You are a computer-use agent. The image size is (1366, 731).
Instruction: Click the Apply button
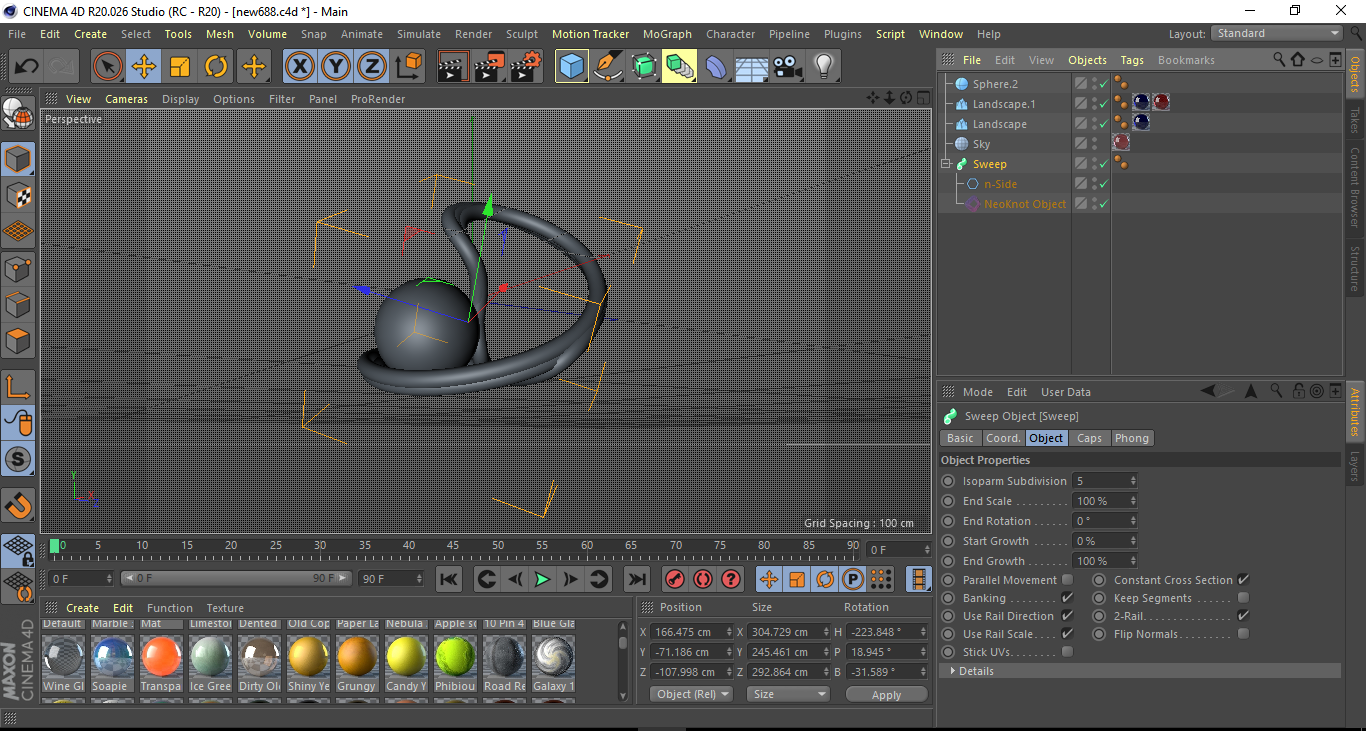click(x=886, y=695)
